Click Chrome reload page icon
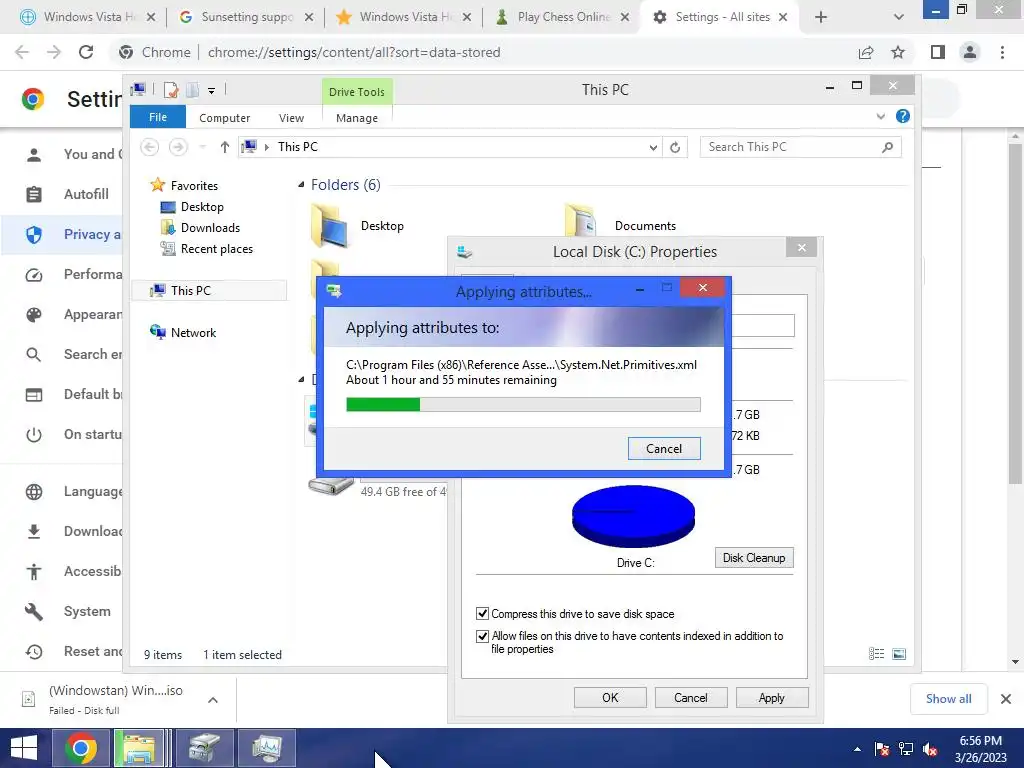1024x768 pixels. [x=86, y=52]
